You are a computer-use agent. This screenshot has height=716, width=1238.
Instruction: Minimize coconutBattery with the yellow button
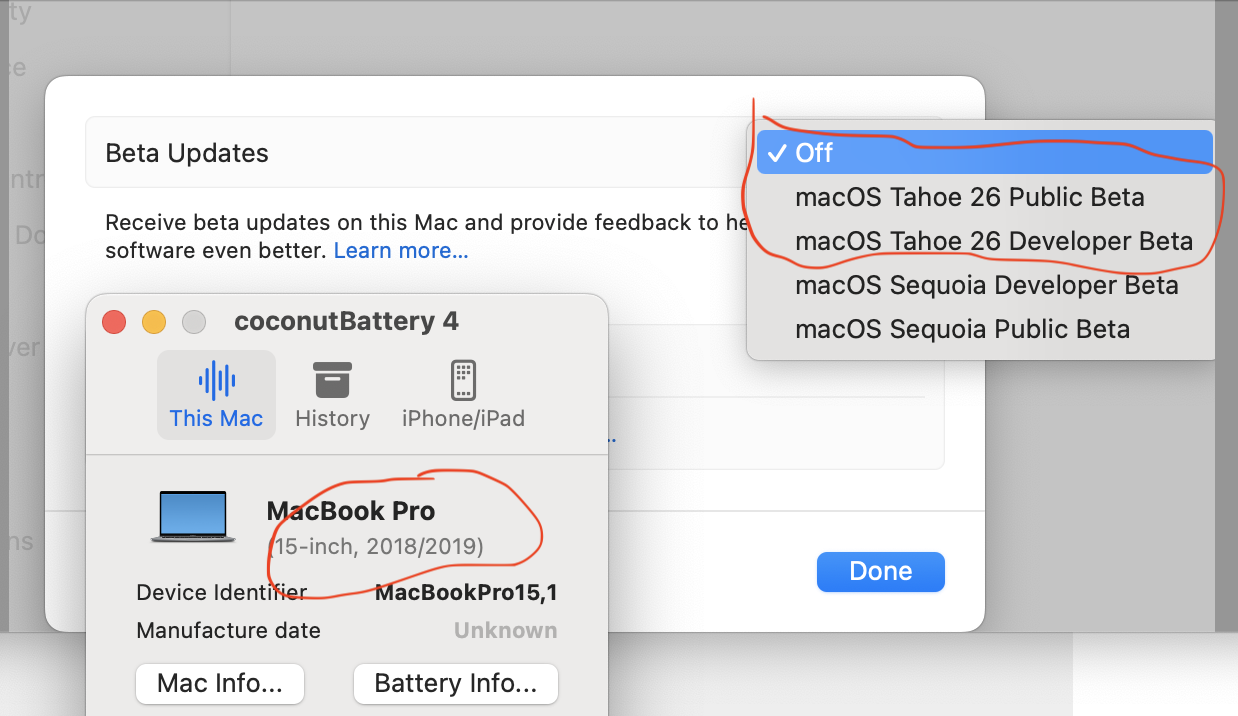[x=154, y=322]
